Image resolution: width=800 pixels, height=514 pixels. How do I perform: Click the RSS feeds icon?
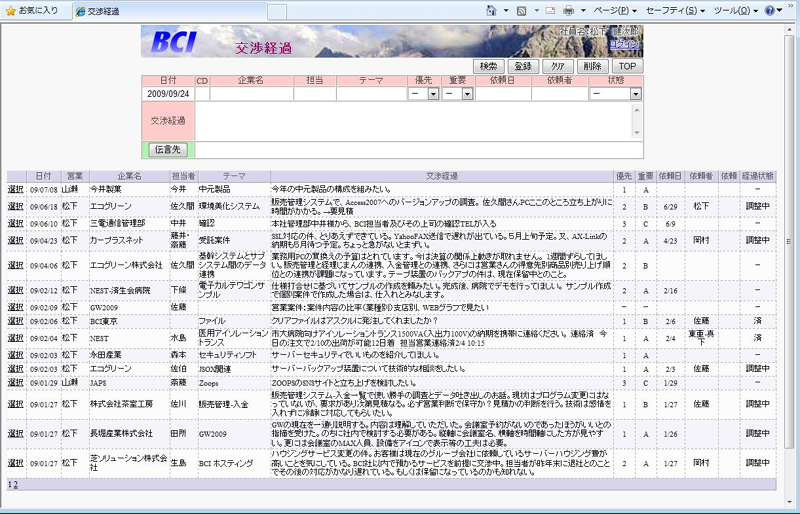pyautogui.click(x=521, y=10)
